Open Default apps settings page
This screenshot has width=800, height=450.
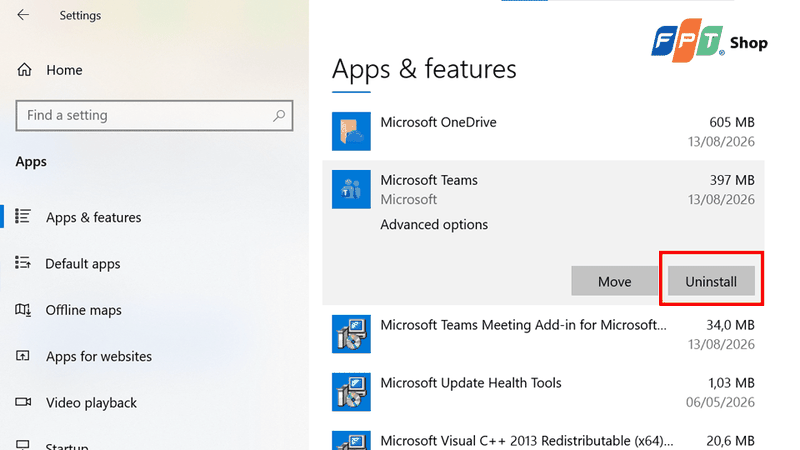click(x=83, y=264)
